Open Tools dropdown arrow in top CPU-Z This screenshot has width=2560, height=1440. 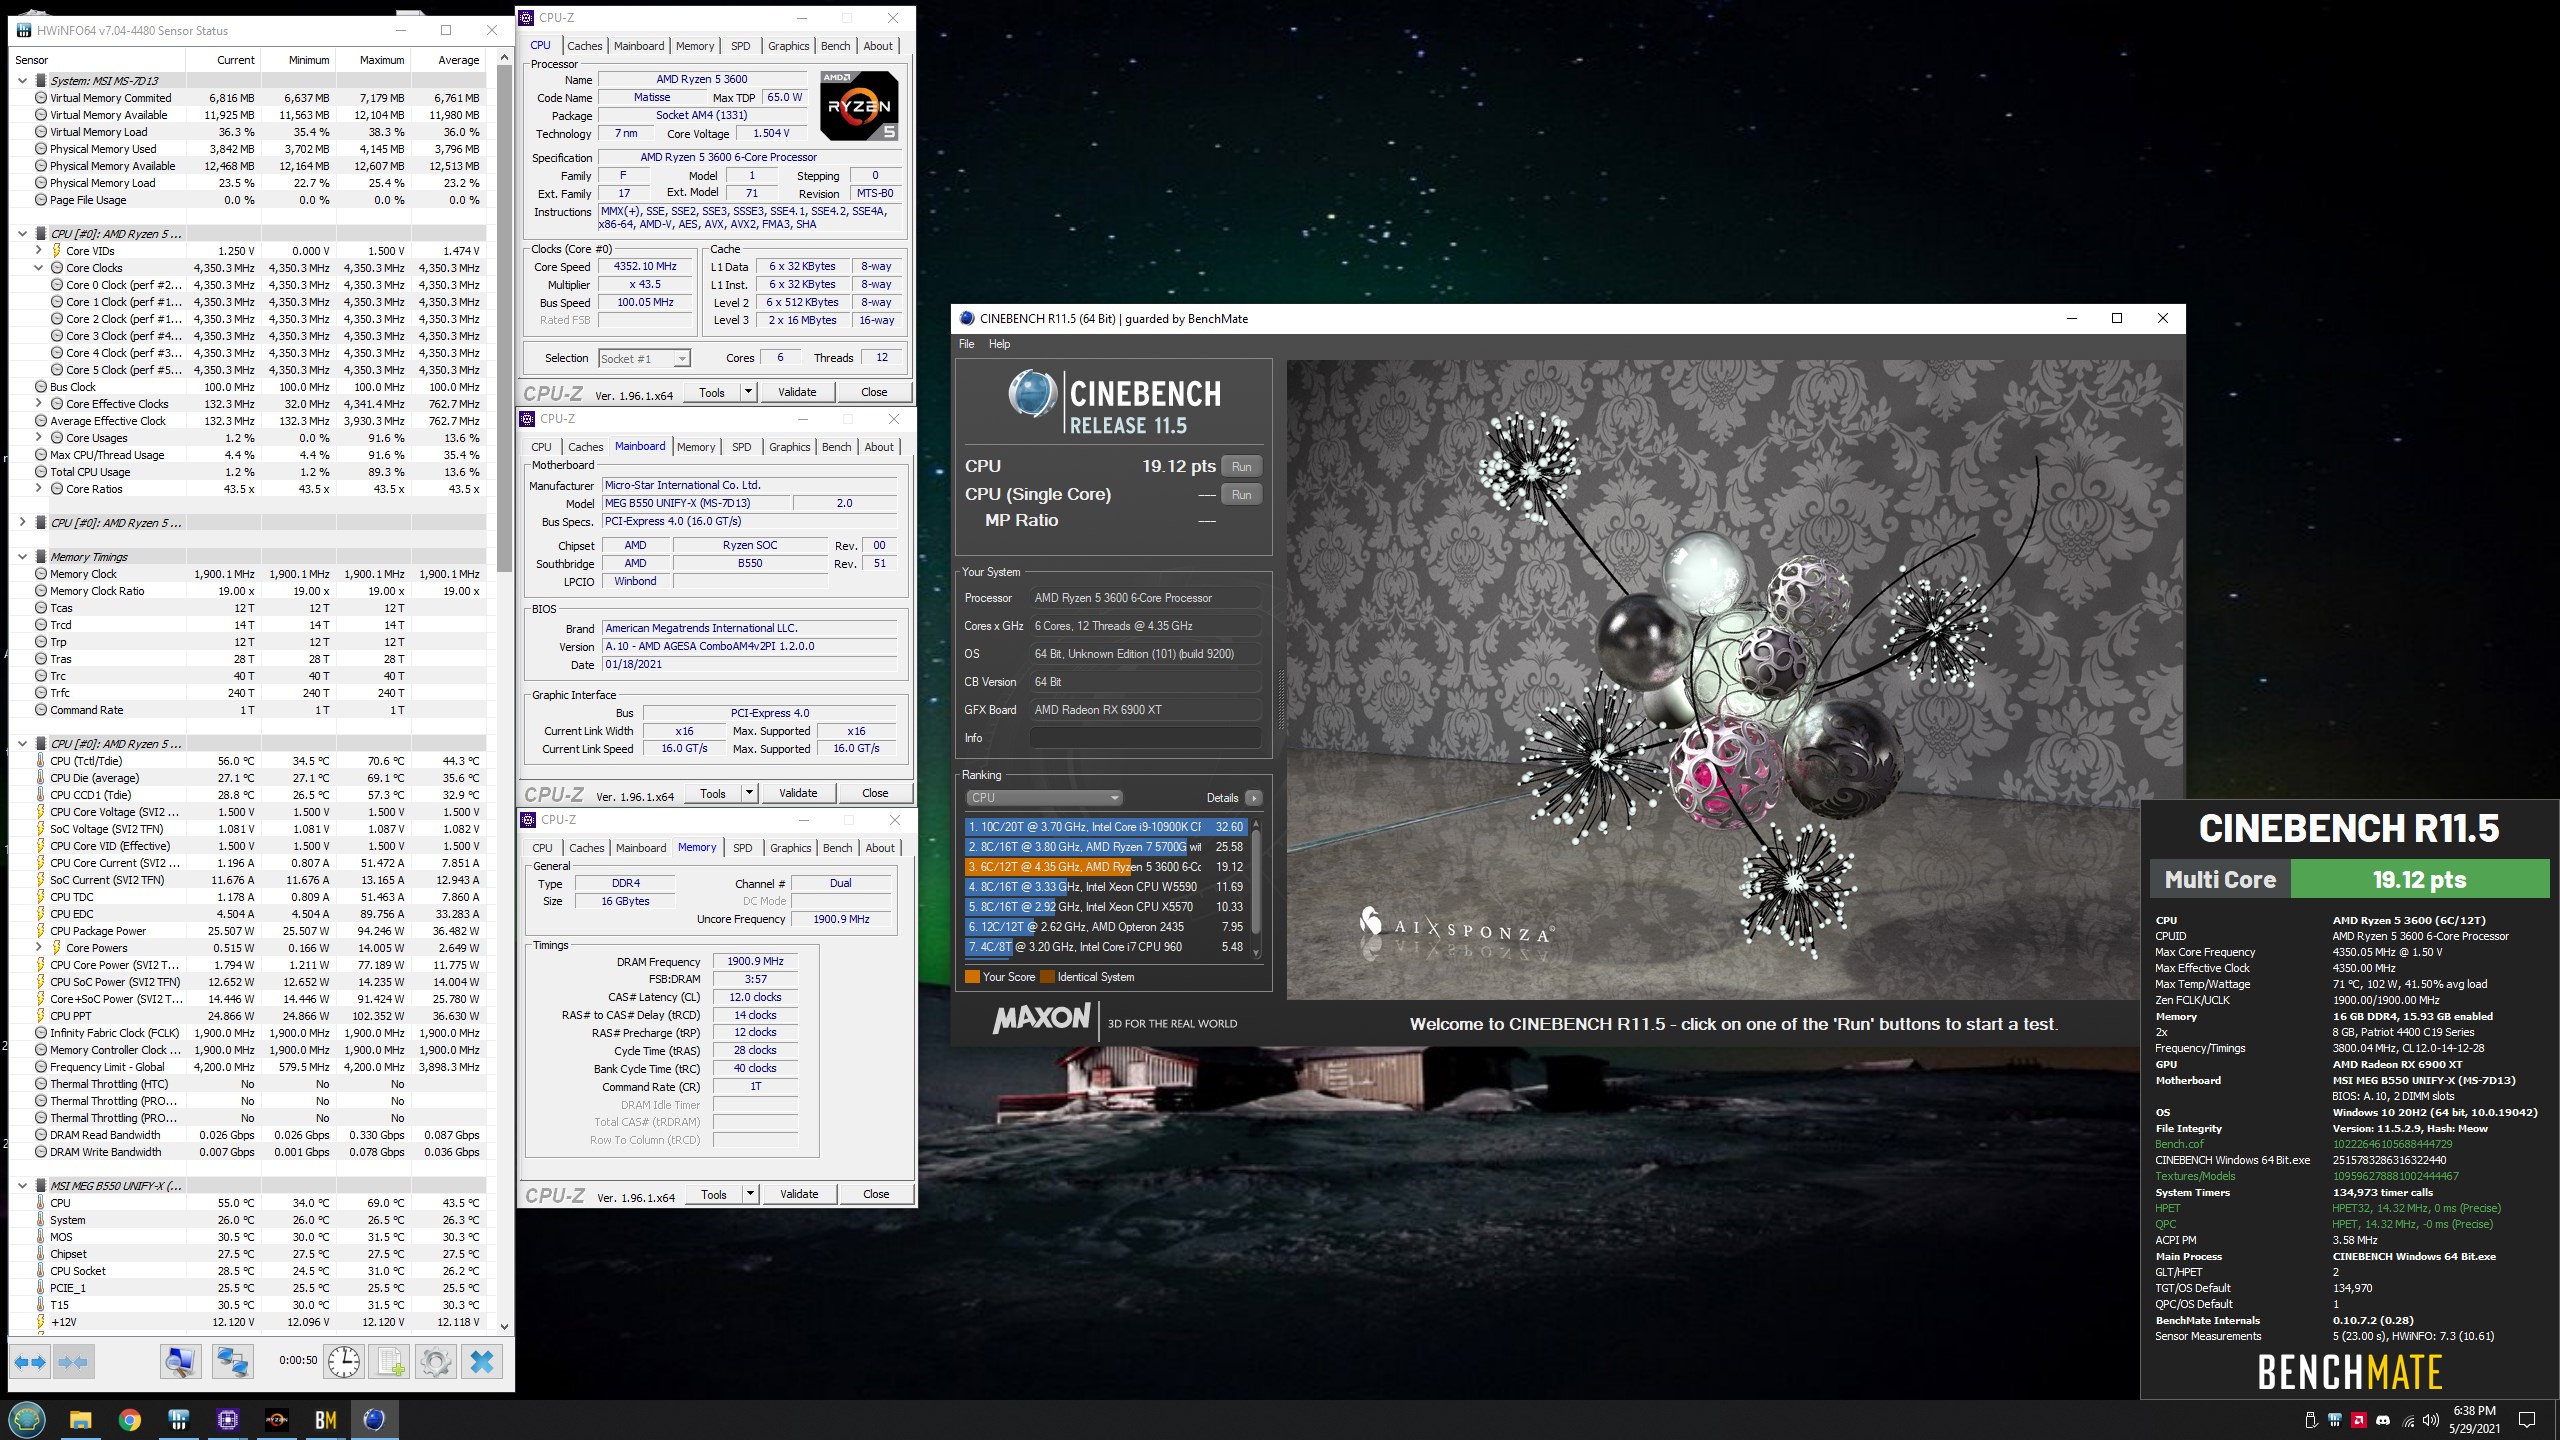(x=748, y=392)
